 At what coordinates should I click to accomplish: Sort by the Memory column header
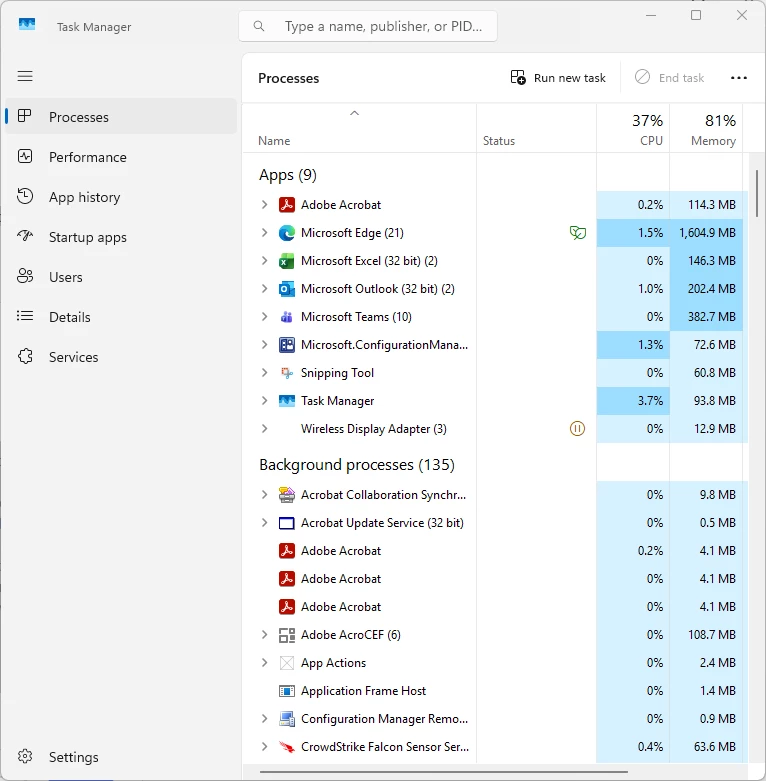point(706,129)
